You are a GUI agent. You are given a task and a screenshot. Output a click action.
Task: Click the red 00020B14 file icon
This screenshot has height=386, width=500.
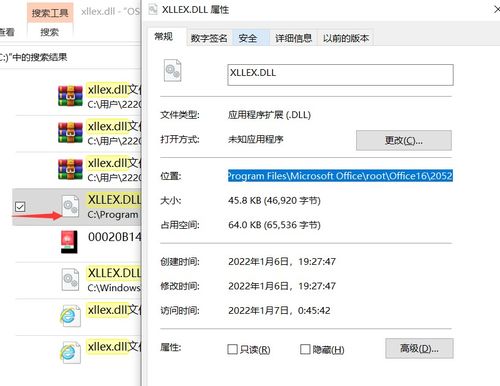(69, 242)
